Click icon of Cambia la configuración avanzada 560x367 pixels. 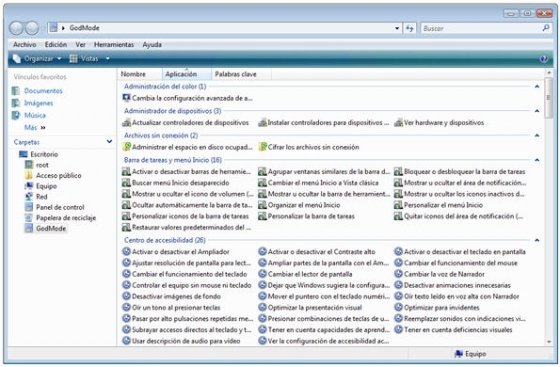126,98
